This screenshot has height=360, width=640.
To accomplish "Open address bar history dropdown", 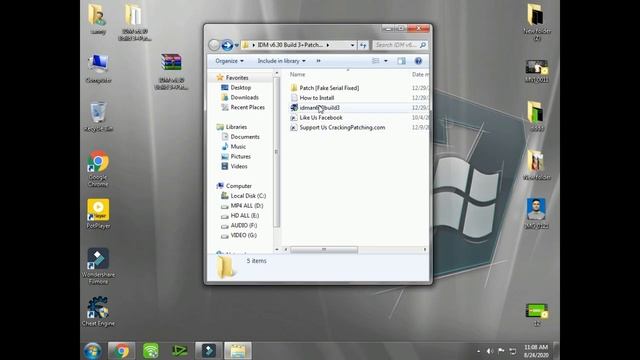I will tap(353, 45).
